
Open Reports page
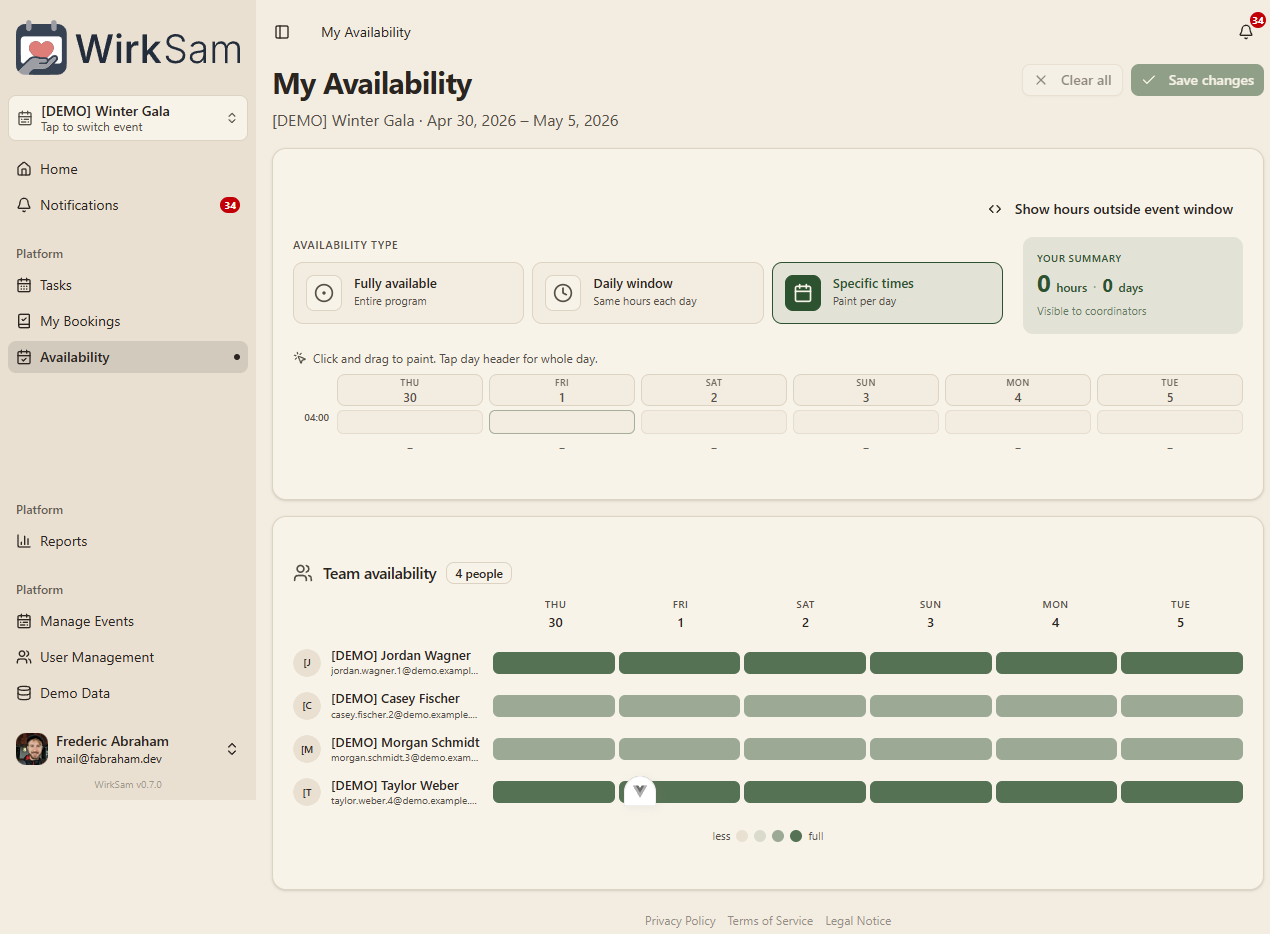(128, 541)
